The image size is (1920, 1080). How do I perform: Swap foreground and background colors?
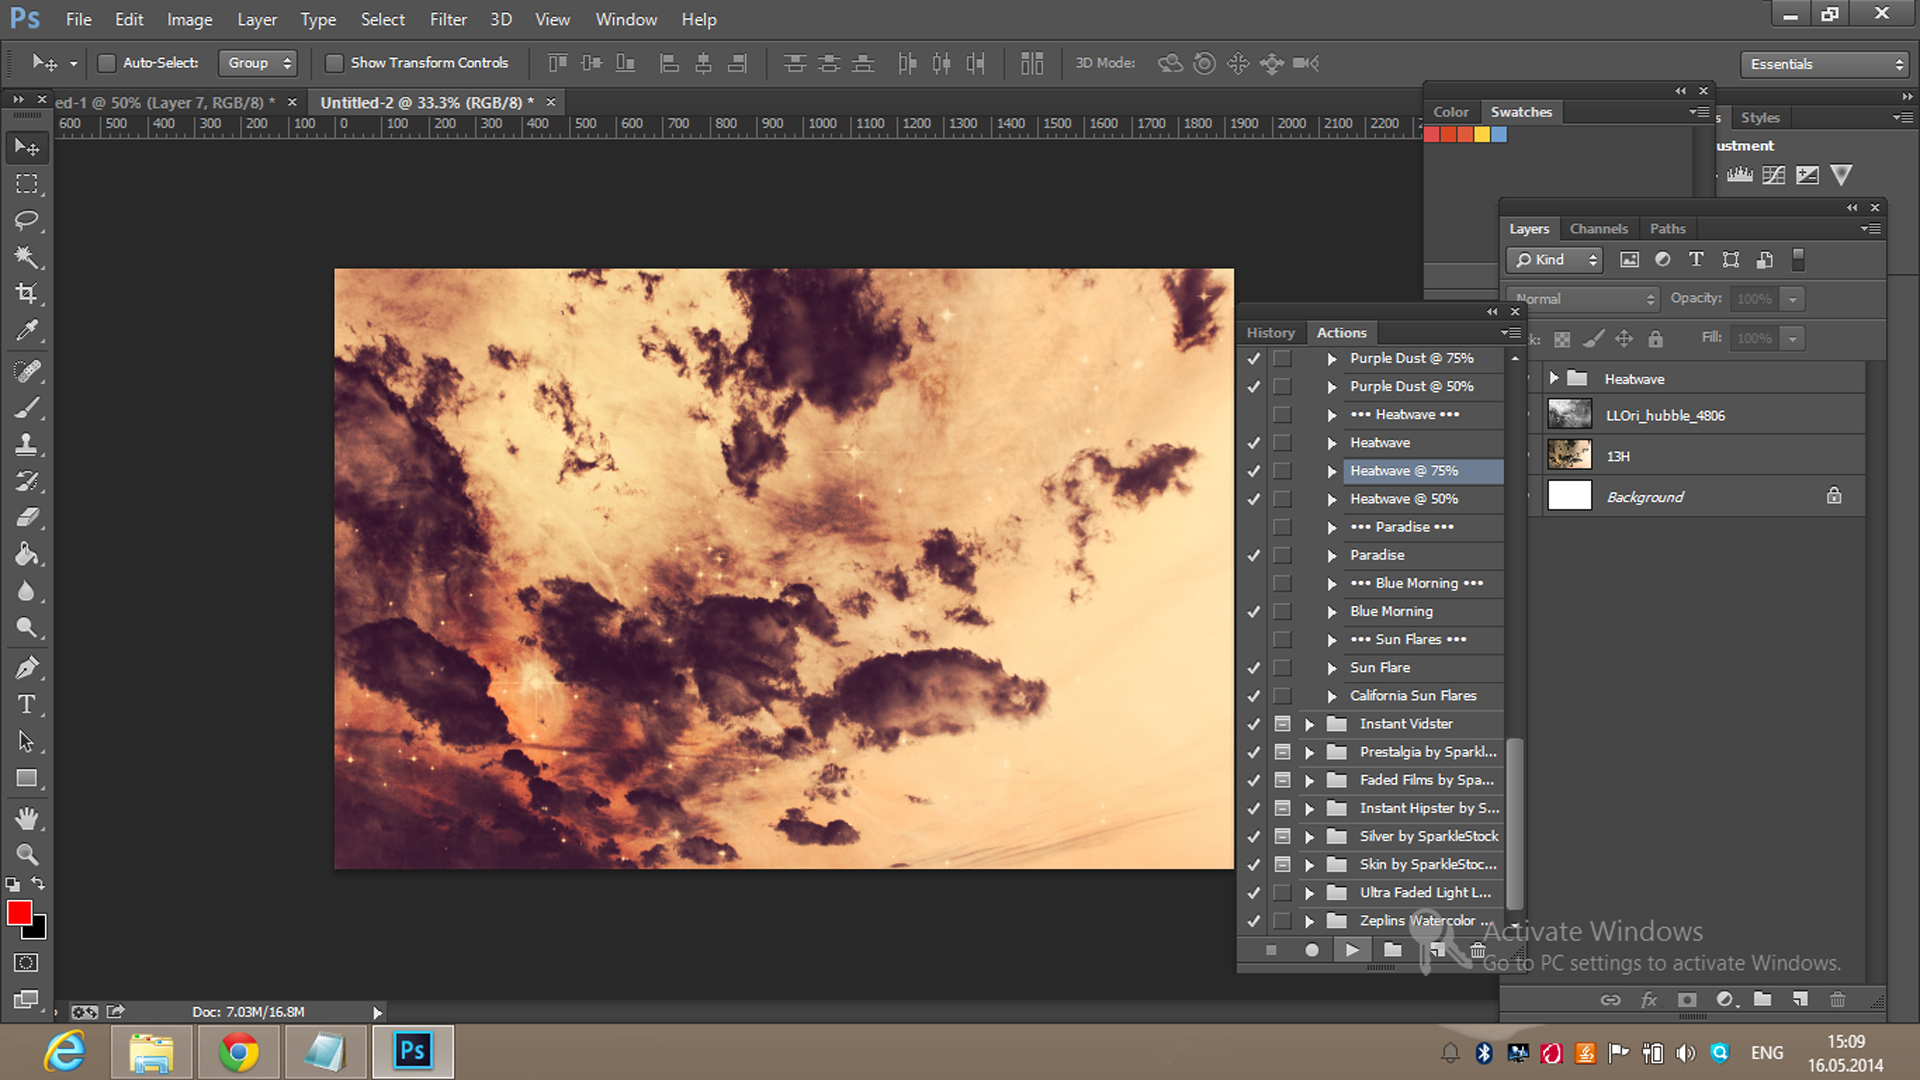[38, 884]
